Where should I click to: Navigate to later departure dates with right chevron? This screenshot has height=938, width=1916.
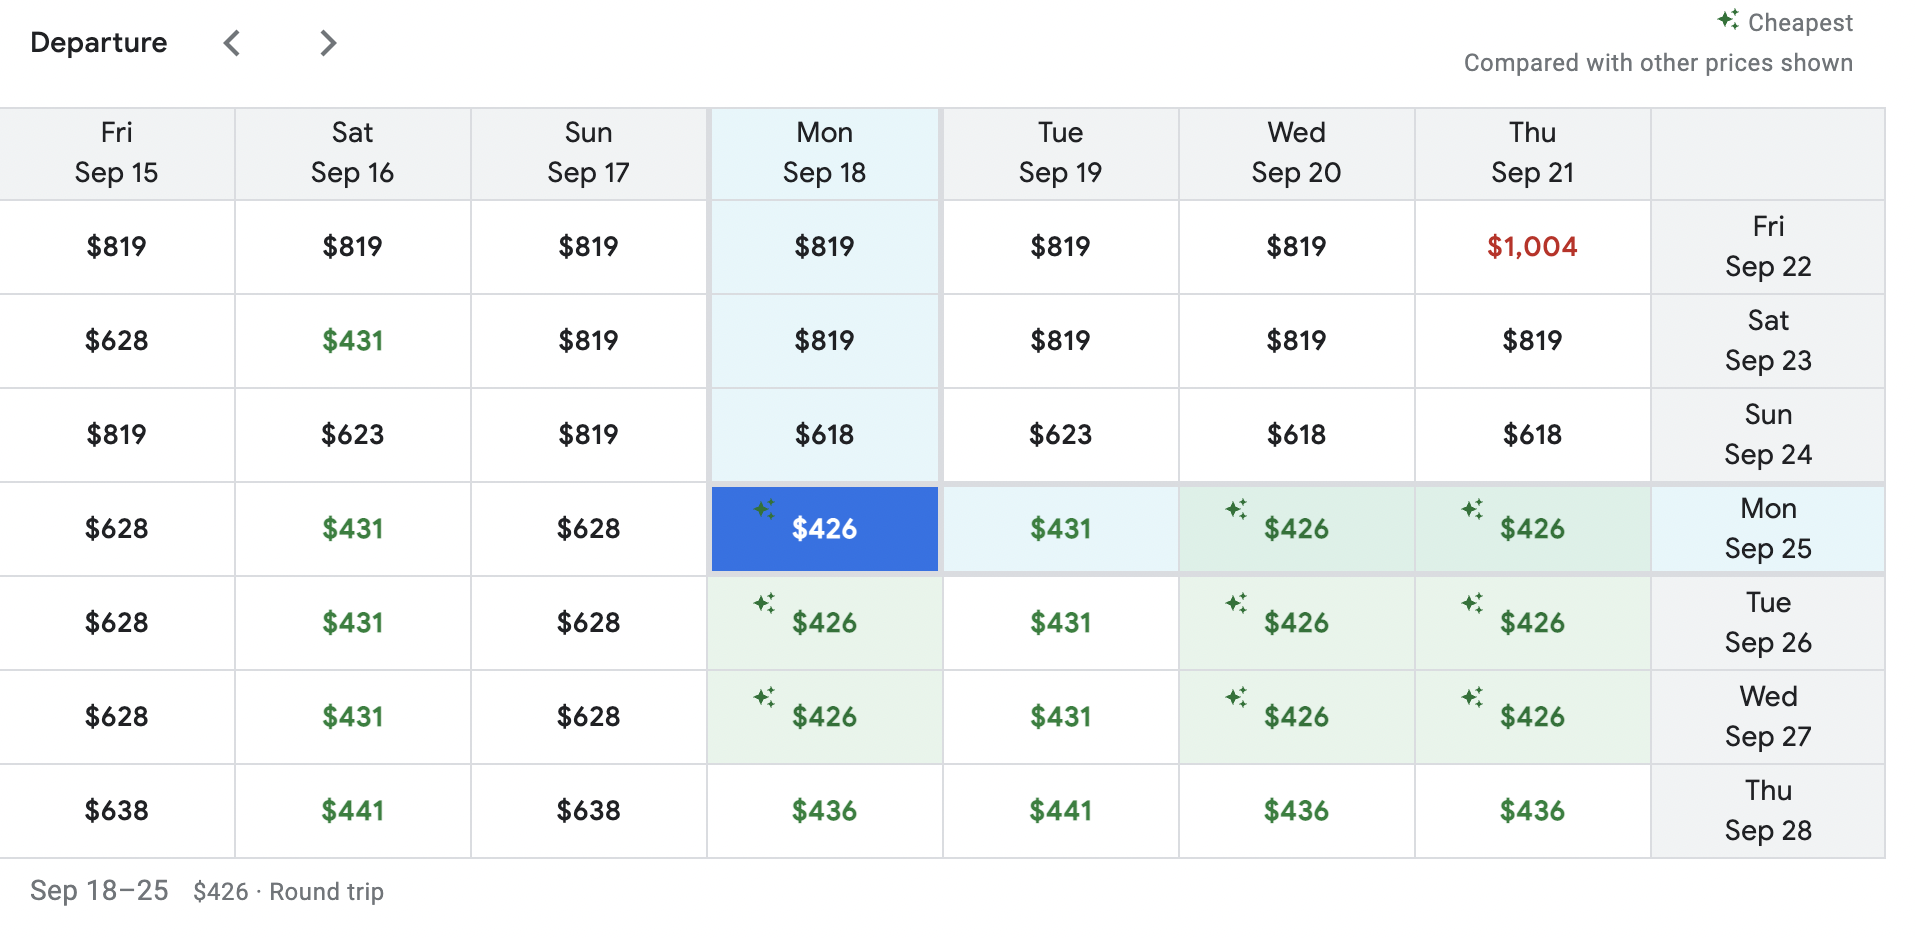[x=327, y=43]
